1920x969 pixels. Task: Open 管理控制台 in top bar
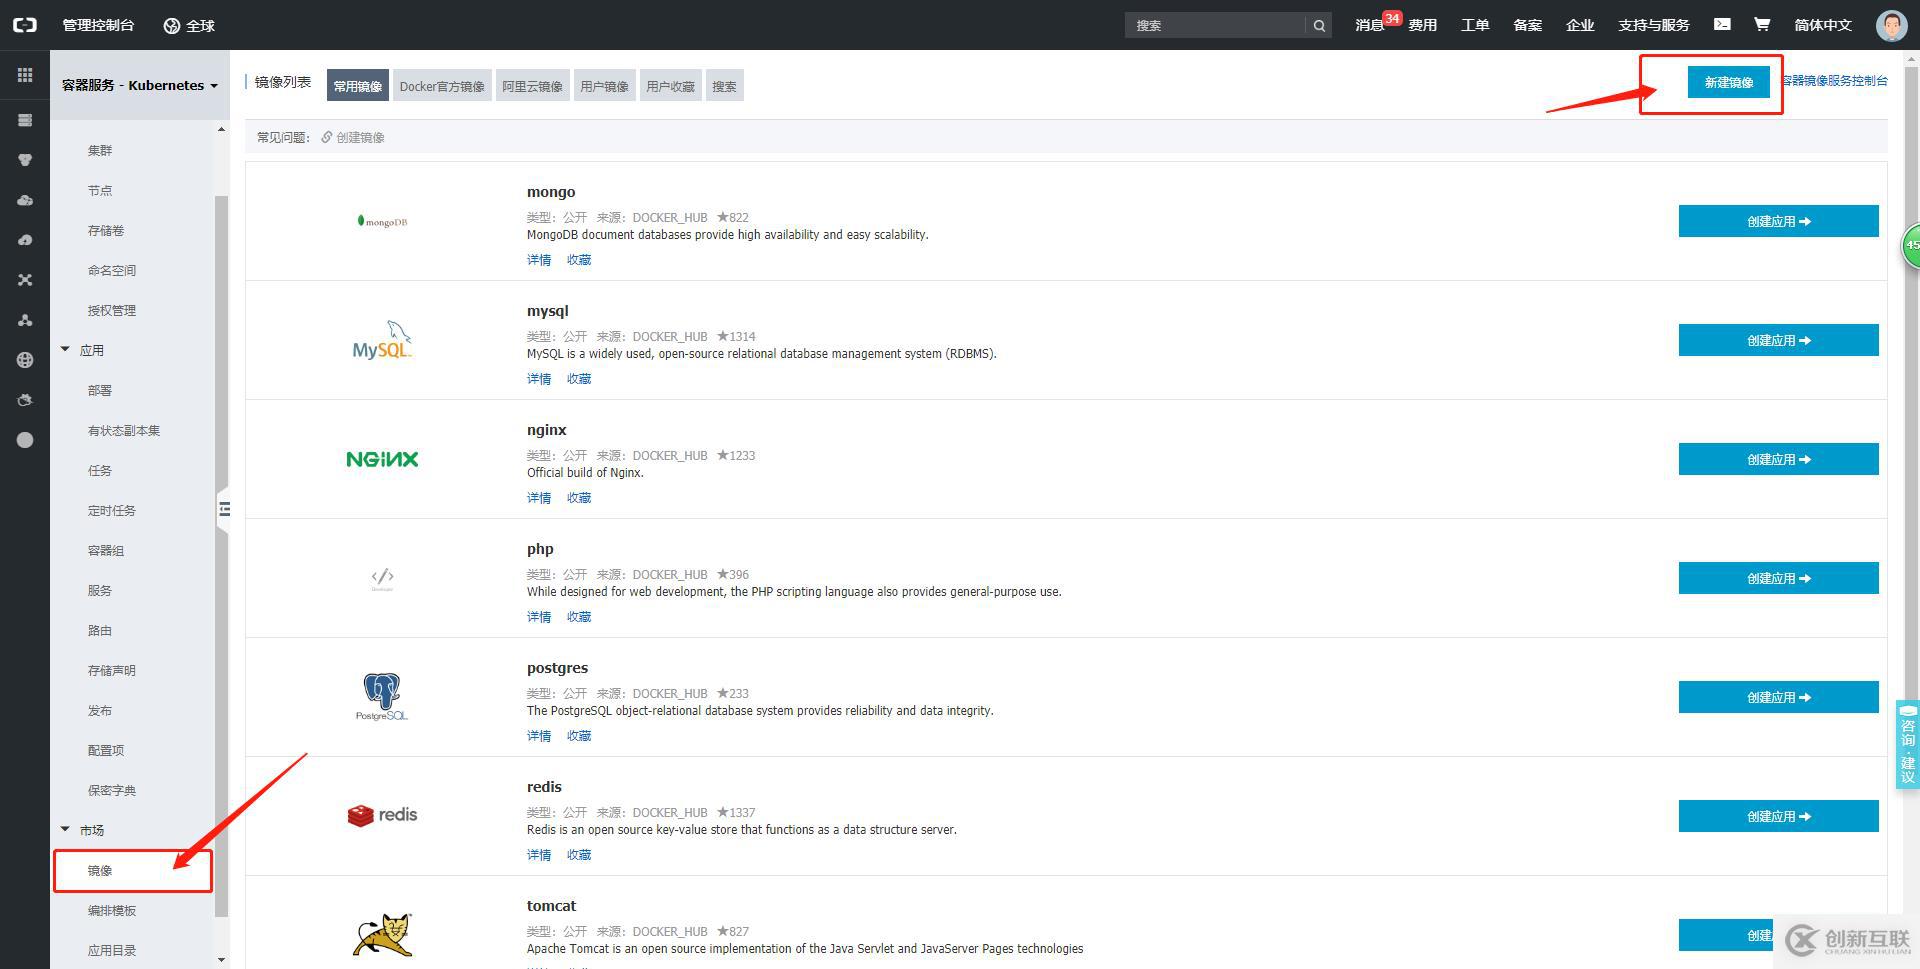(98, 25)
